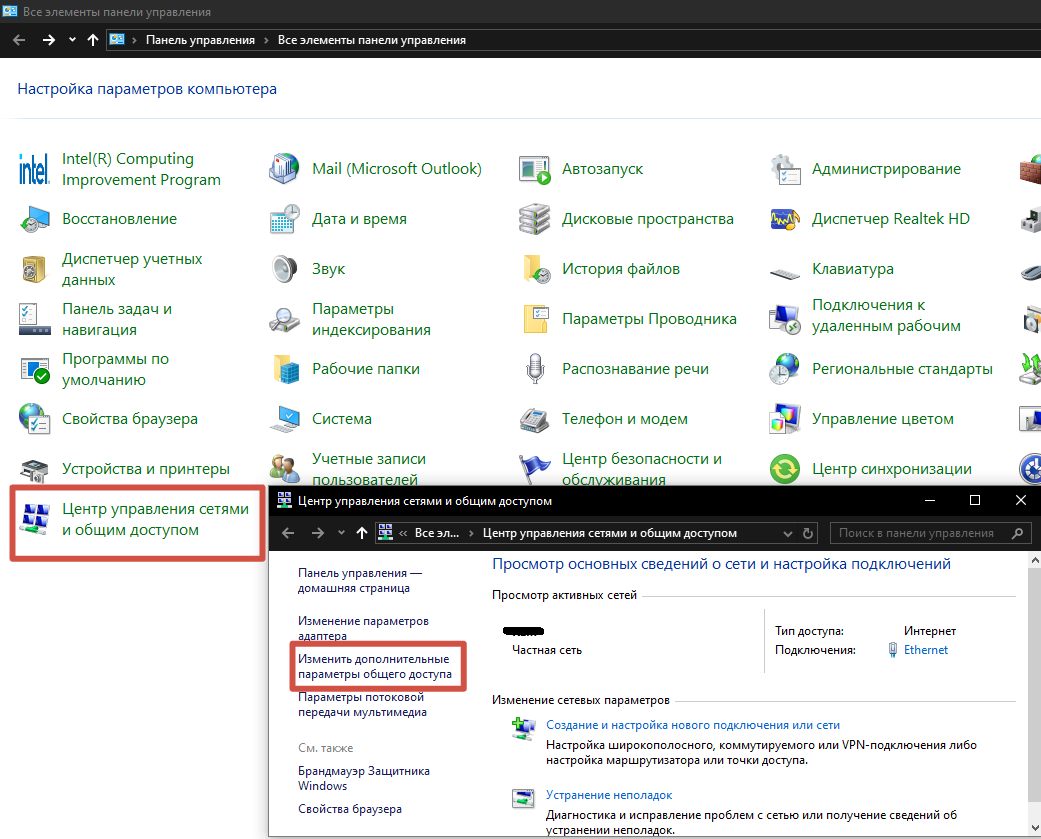Open the Администрирование icon
The height and width of the screenshot is (839, 1041).
click(x=785, y=169)
